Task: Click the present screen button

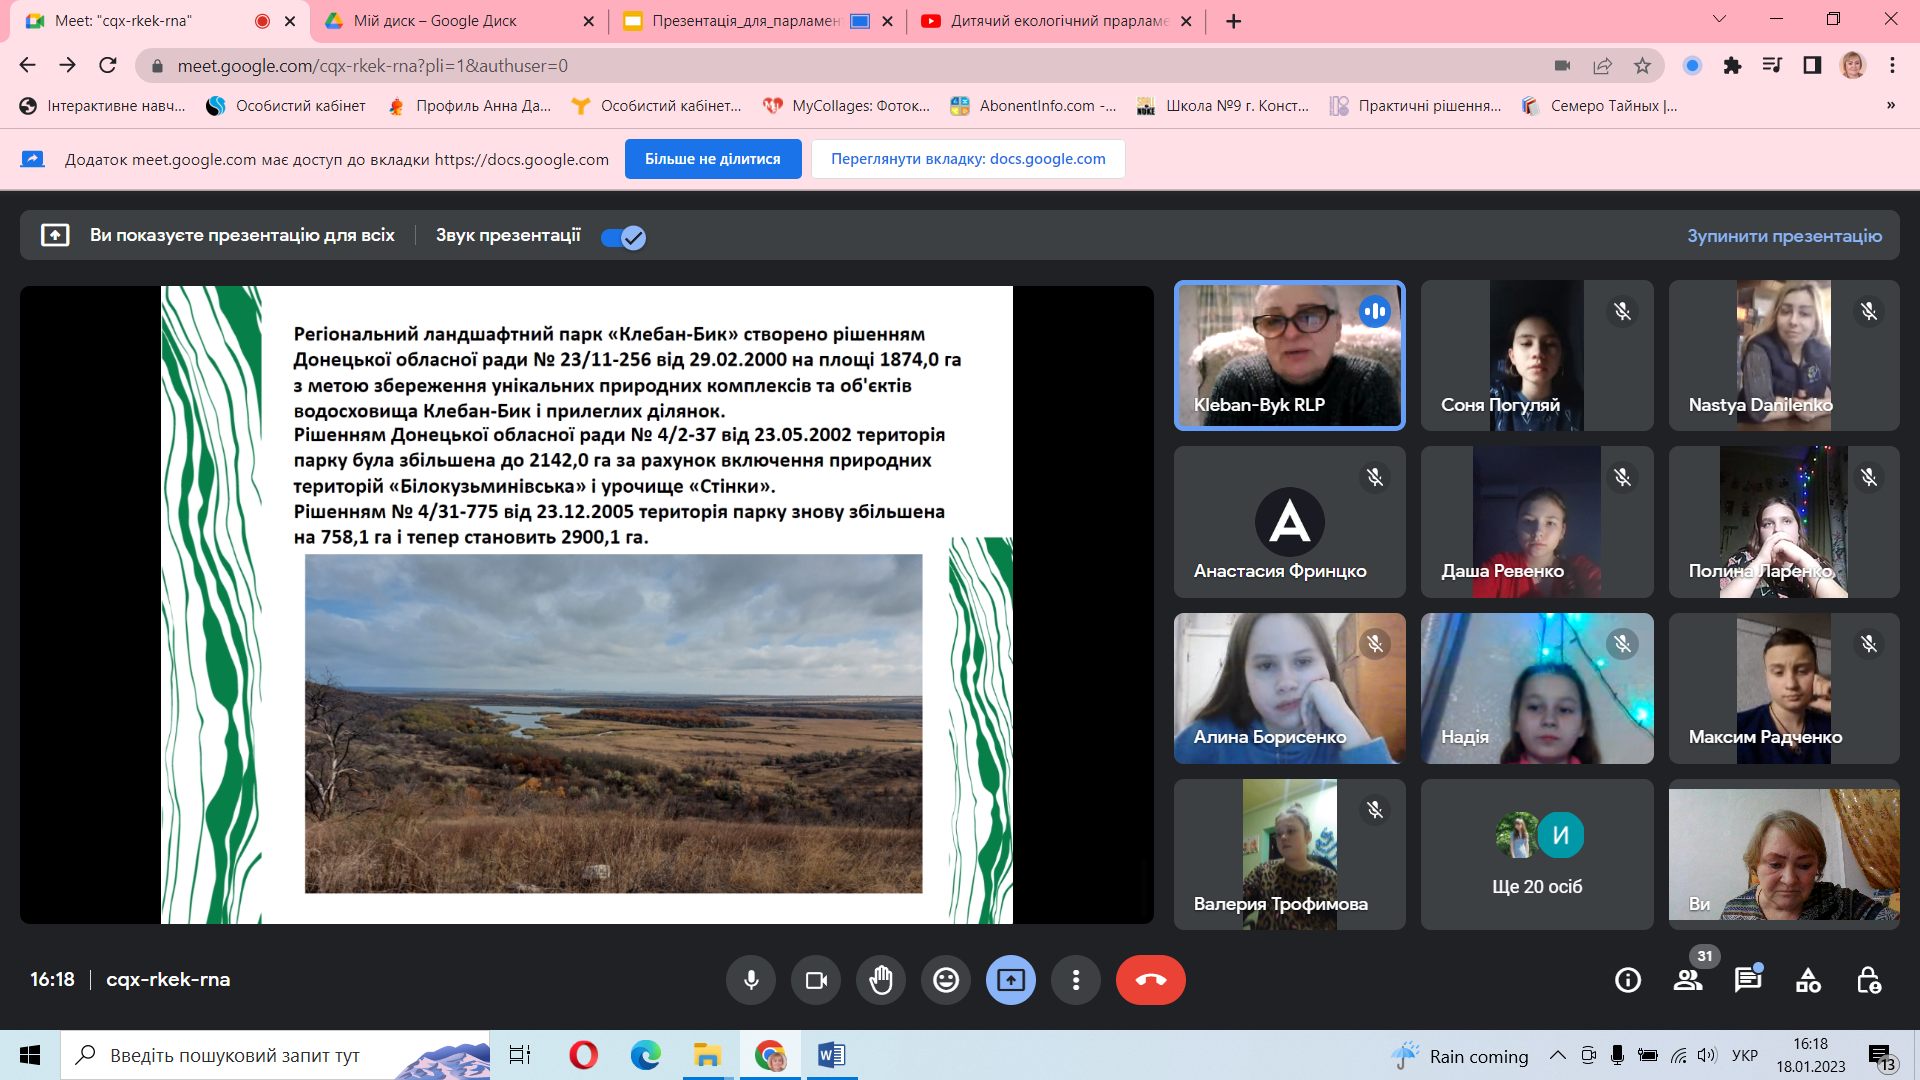Action: [1011, 980]
